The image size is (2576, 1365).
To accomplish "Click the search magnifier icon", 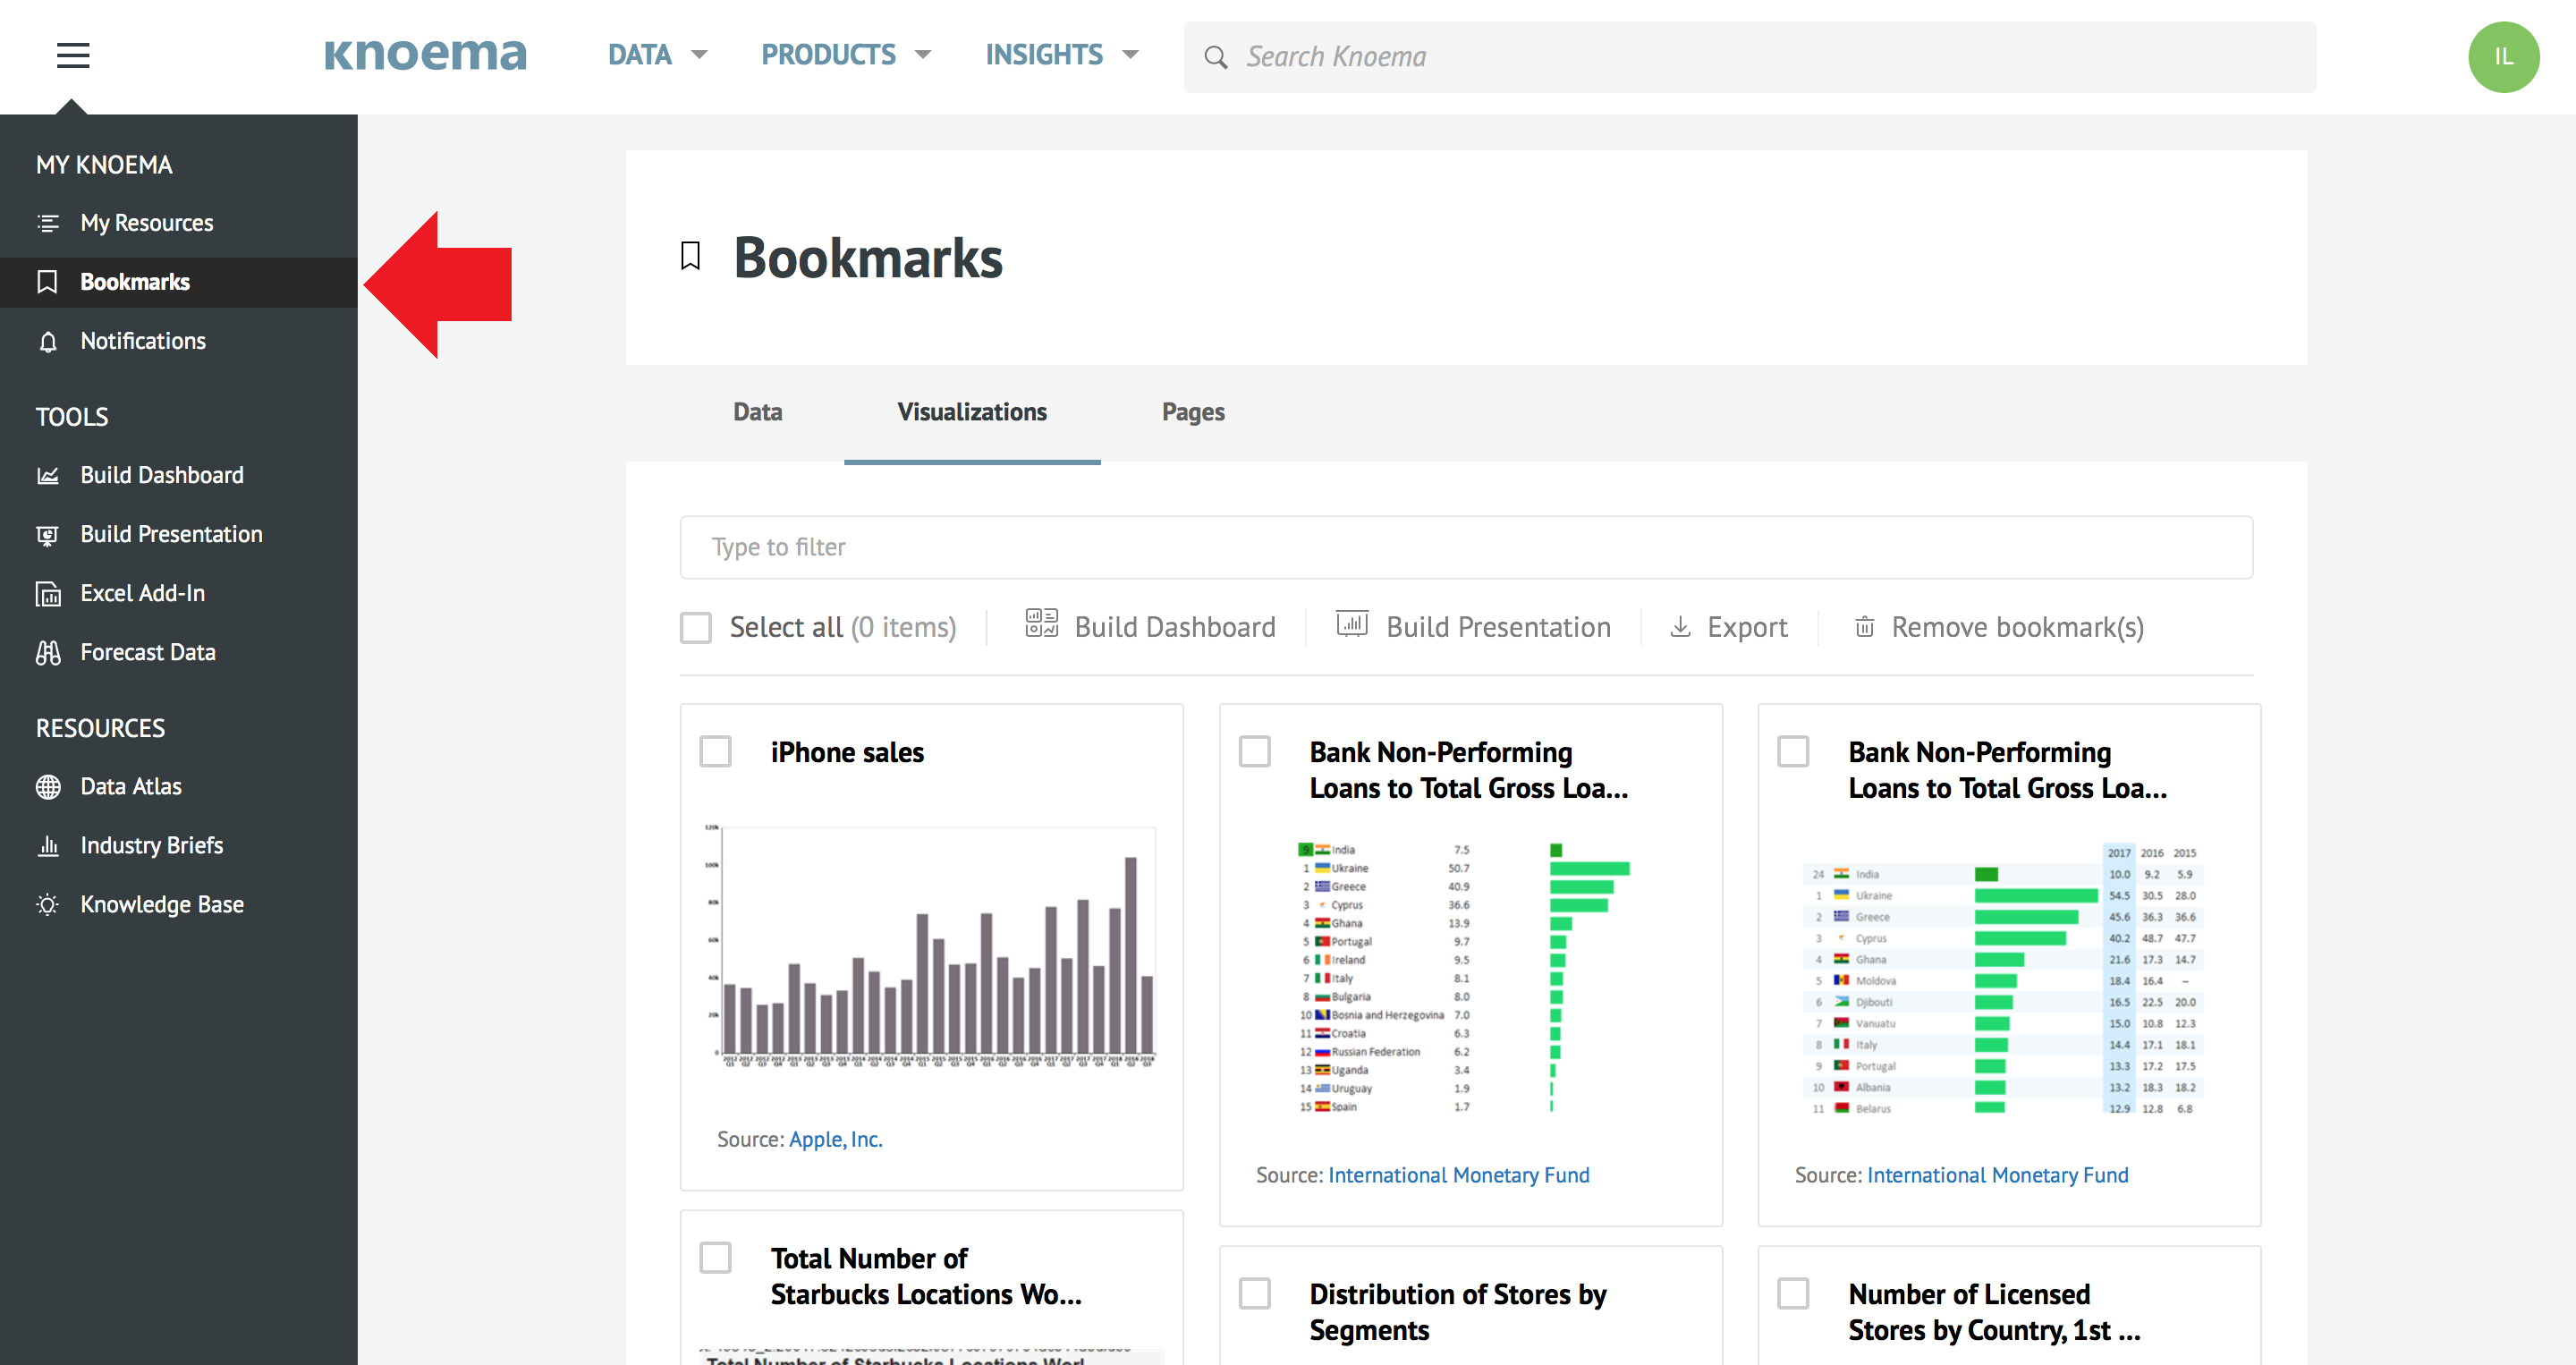I will click(1215, 57).
